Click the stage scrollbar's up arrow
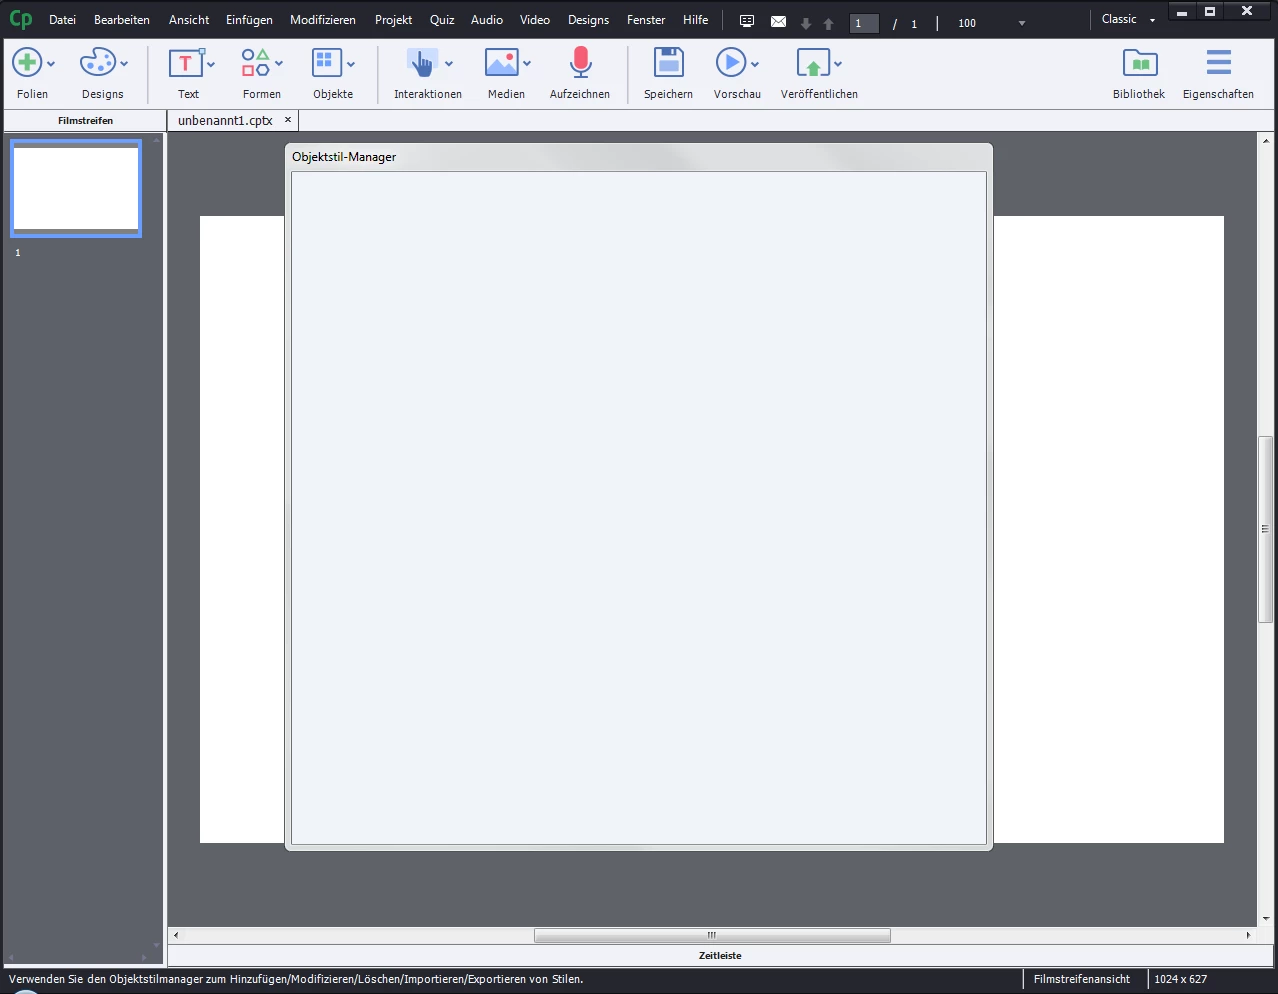The width and height of the screenshot is (1278, 994). tap(1265, 141)
